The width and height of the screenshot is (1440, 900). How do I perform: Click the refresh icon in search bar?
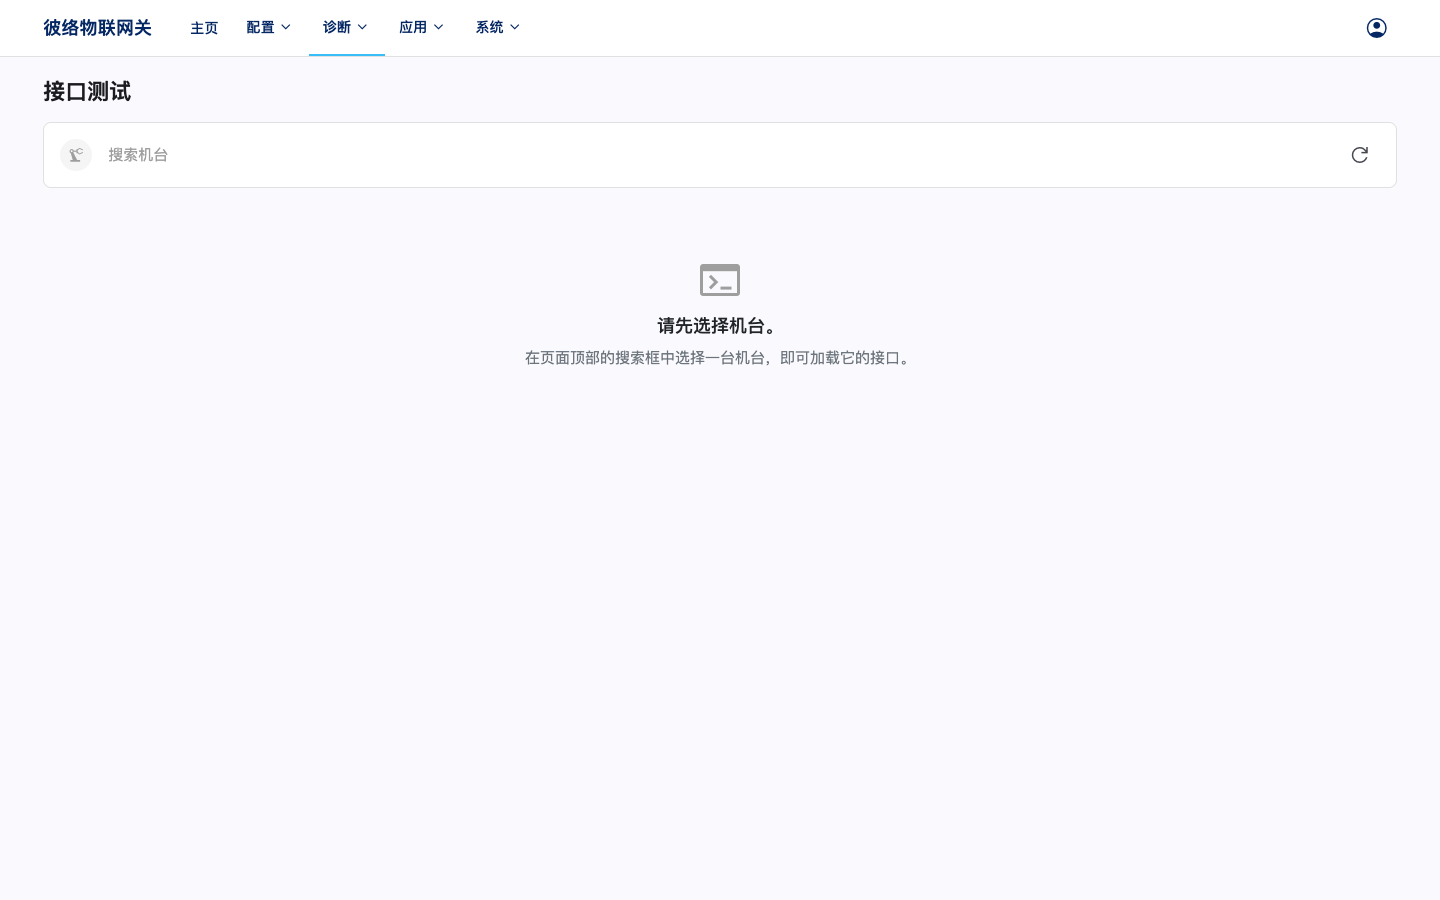(x=1359, y=155)
